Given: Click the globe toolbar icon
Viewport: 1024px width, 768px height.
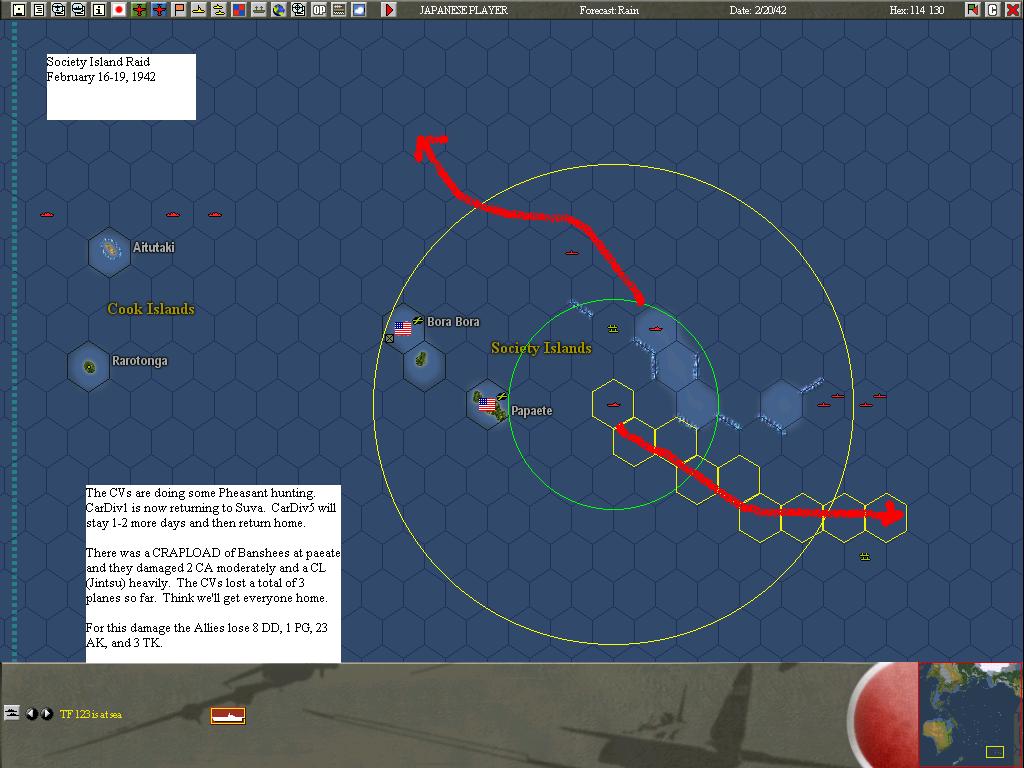Looking at the screenshot, I should pos(279,10).
